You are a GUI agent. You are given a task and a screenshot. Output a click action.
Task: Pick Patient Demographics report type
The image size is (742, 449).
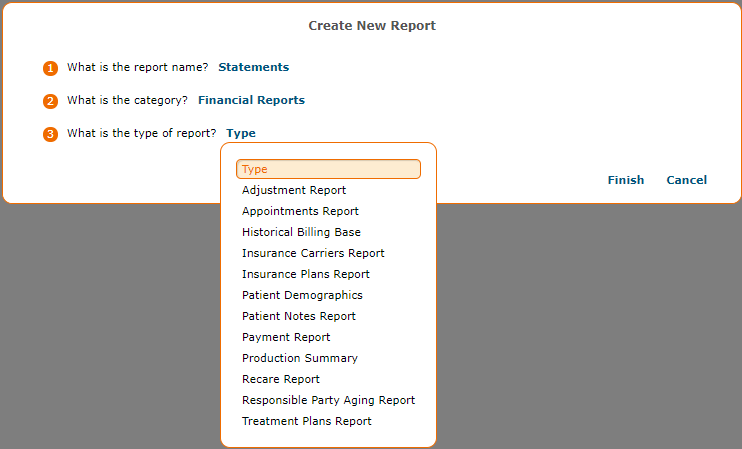tap(302, 295)
